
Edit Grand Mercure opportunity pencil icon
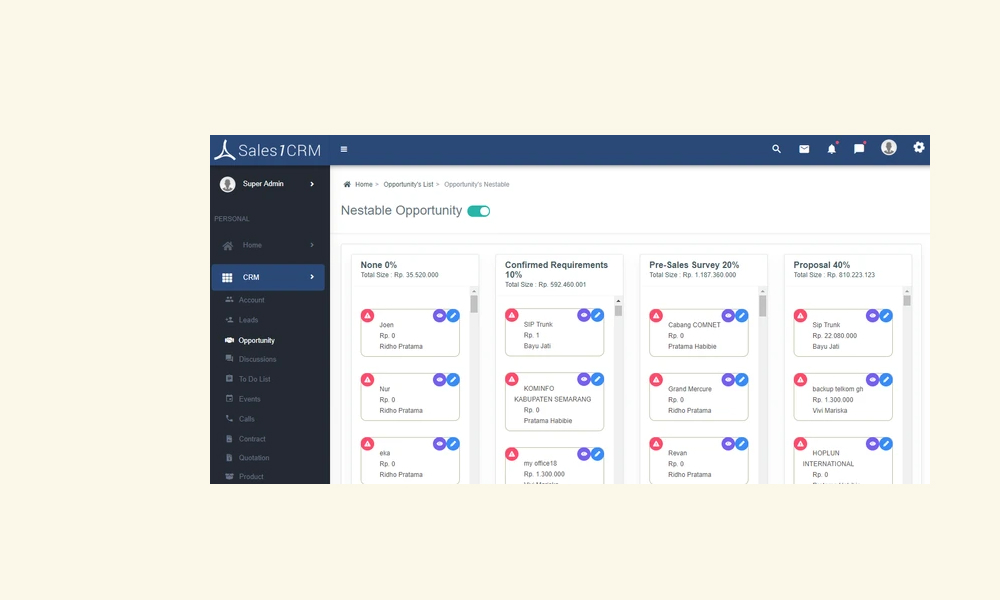pos(742,380)
